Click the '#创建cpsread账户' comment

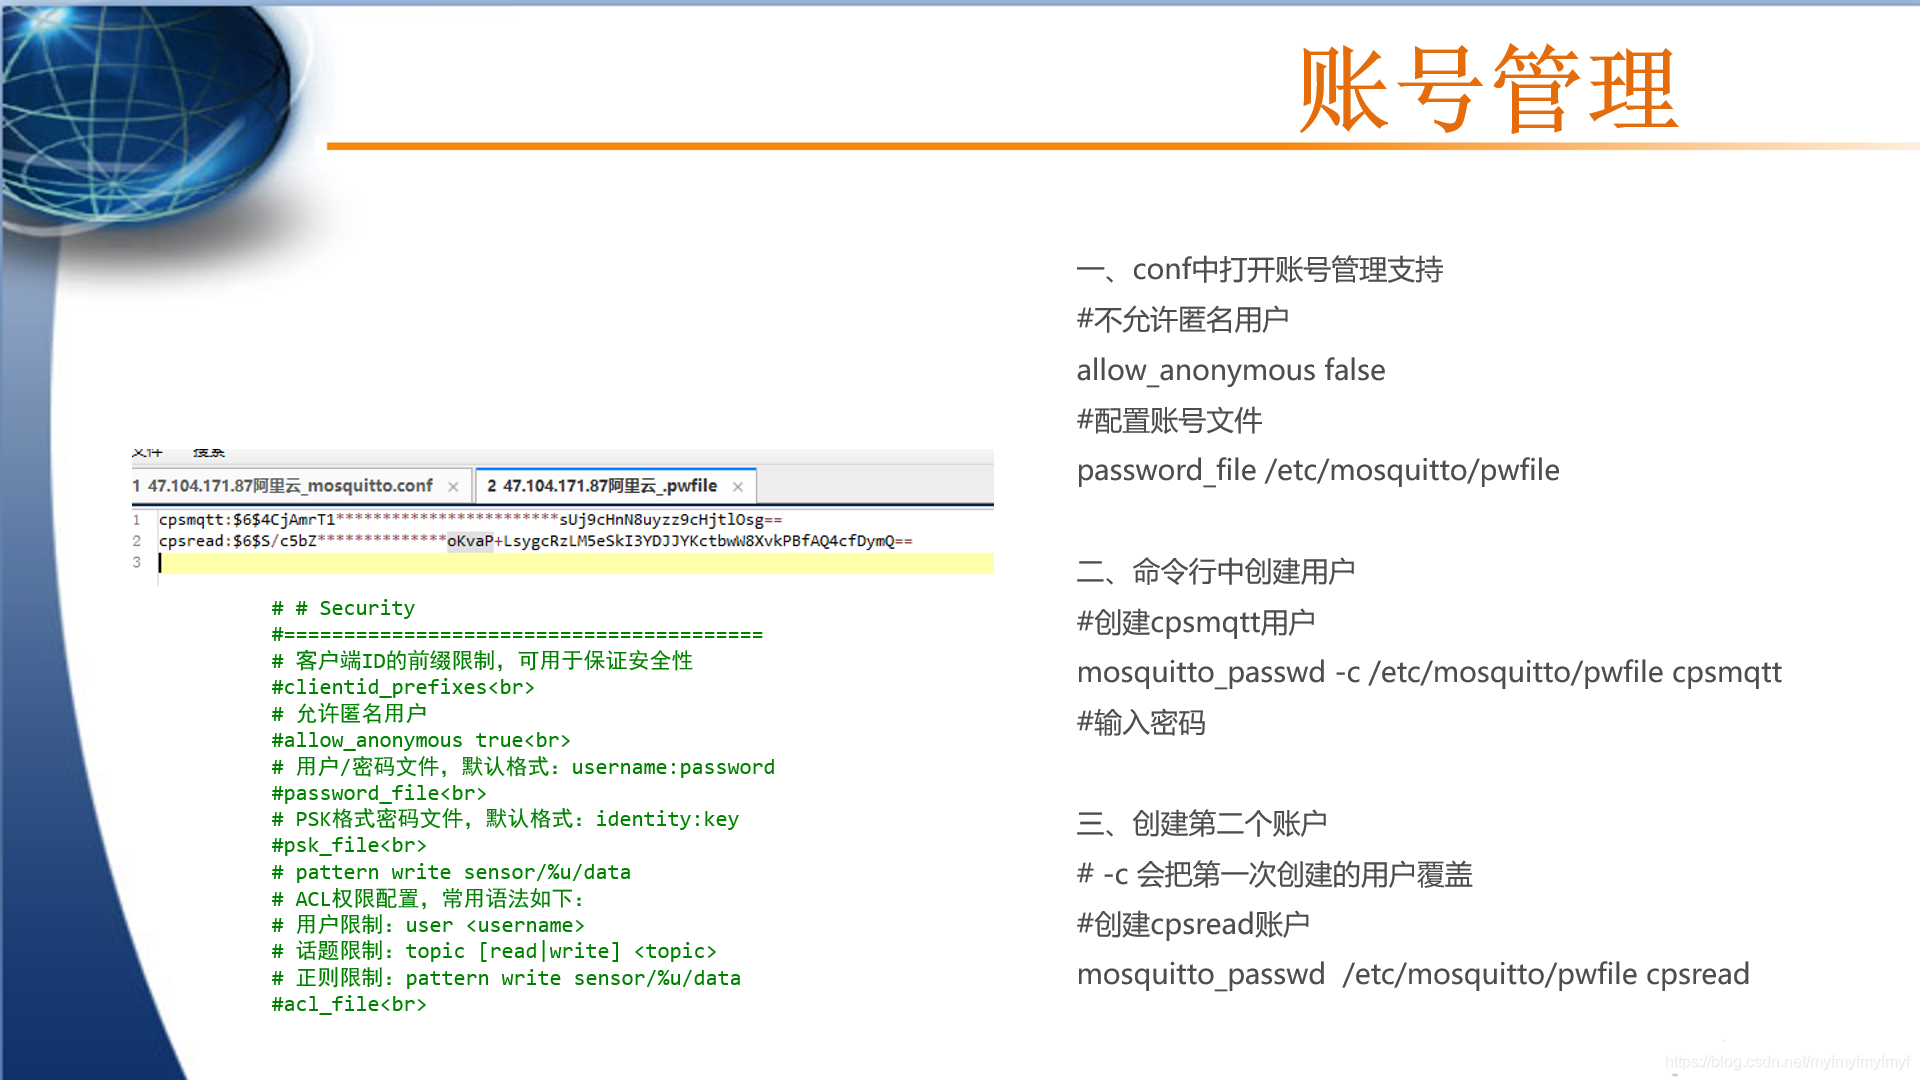point(1193,924)
